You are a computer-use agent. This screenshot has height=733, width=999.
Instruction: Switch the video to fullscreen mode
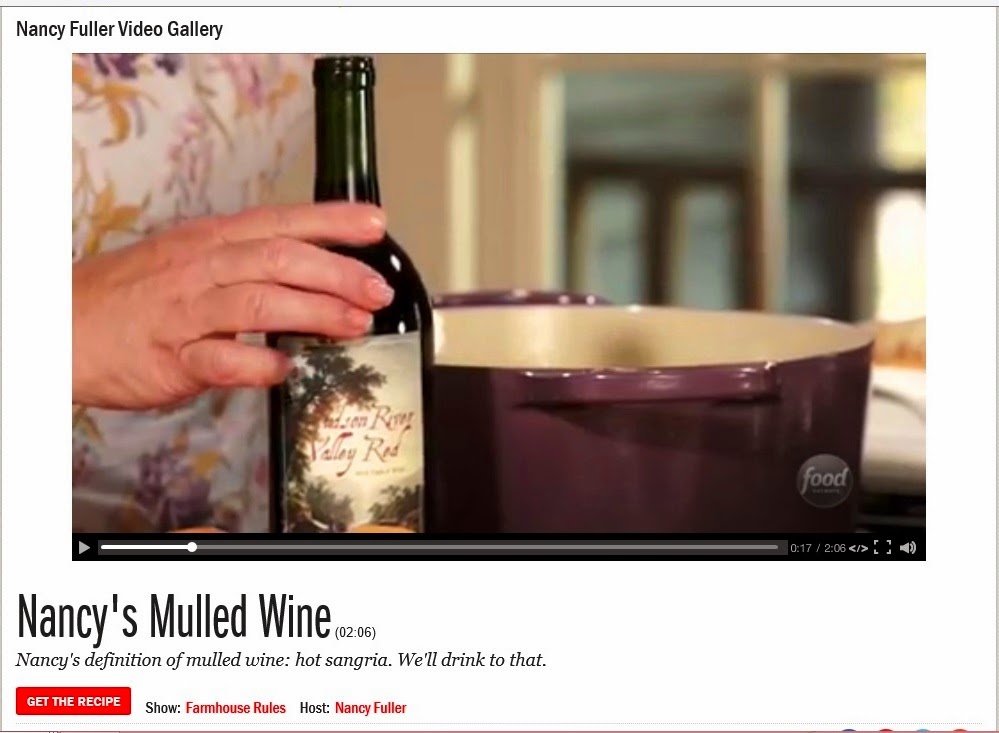tap(882, 548)
